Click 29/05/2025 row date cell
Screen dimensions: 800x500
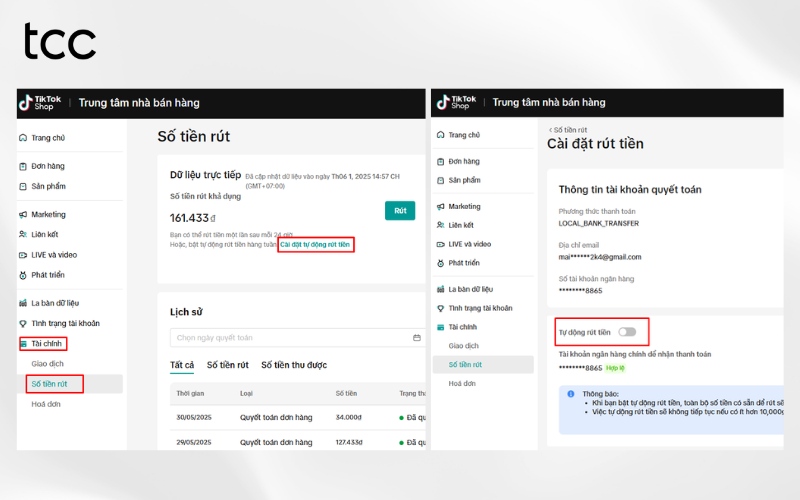(x=194, y=442)
